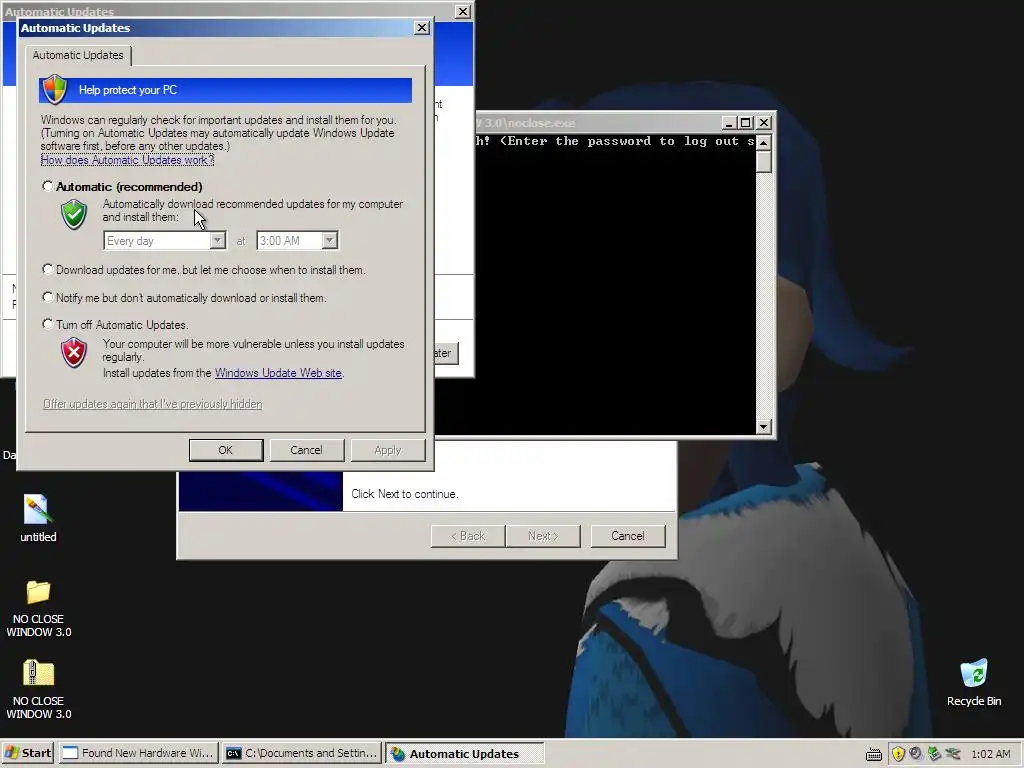Click the Safely Remove Hardware tray icon
1024x768 pixels.
pyautogui.click(x=934, y=754)
